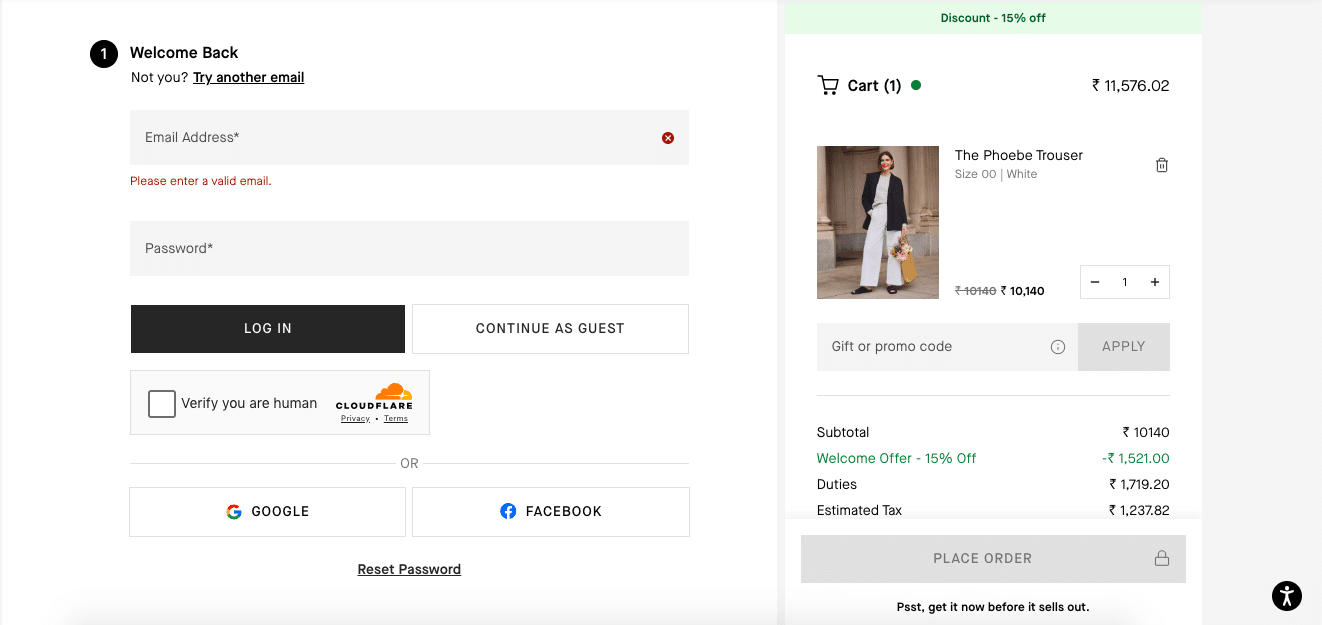Clear the email field error icon

(x=668, y=138)
